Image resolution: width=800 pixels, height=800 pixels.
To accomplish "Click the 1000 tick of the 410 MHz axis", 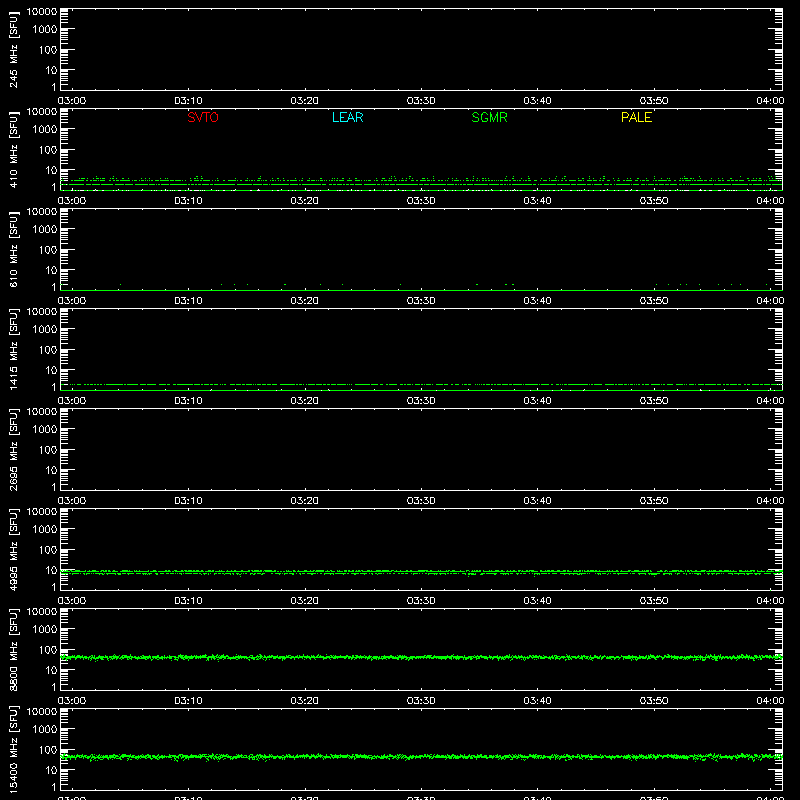I will tap(45, 130).
